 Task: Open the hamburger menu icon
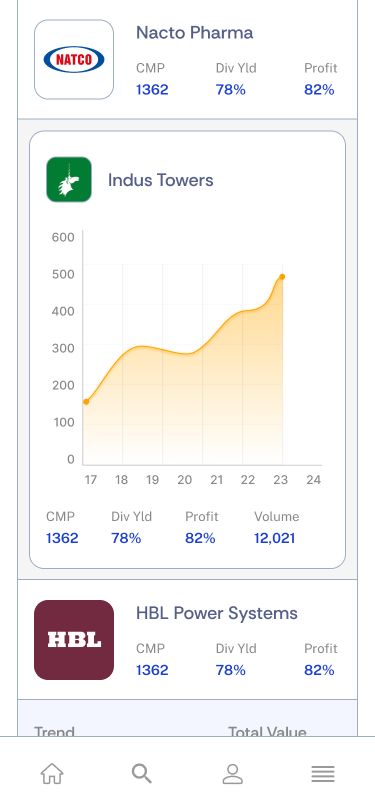pos(323,774)
